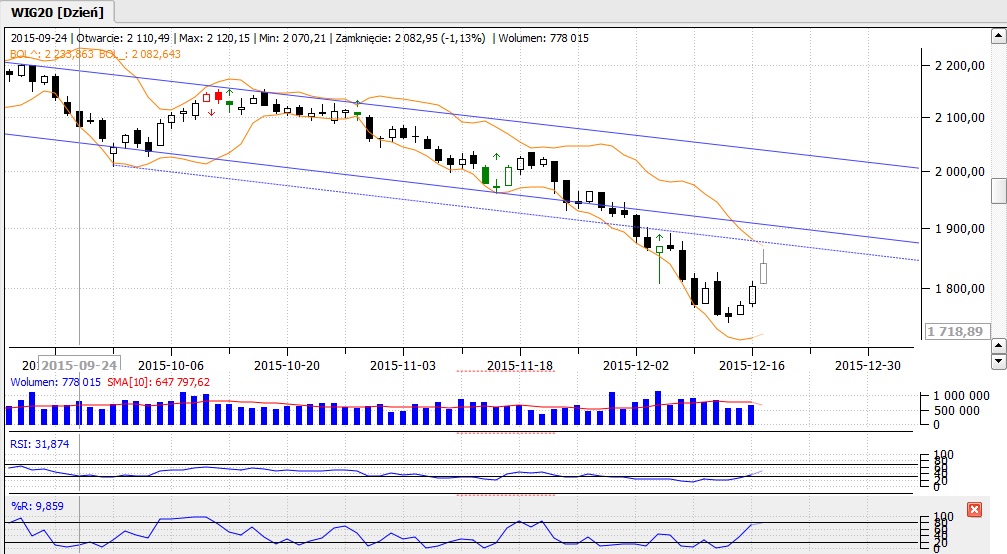This screenshot has width=1007, height=554.
Task: Click the BOL^: 2 233,863 indicator label
Action: pyautogui.click(x=52, y=54)
